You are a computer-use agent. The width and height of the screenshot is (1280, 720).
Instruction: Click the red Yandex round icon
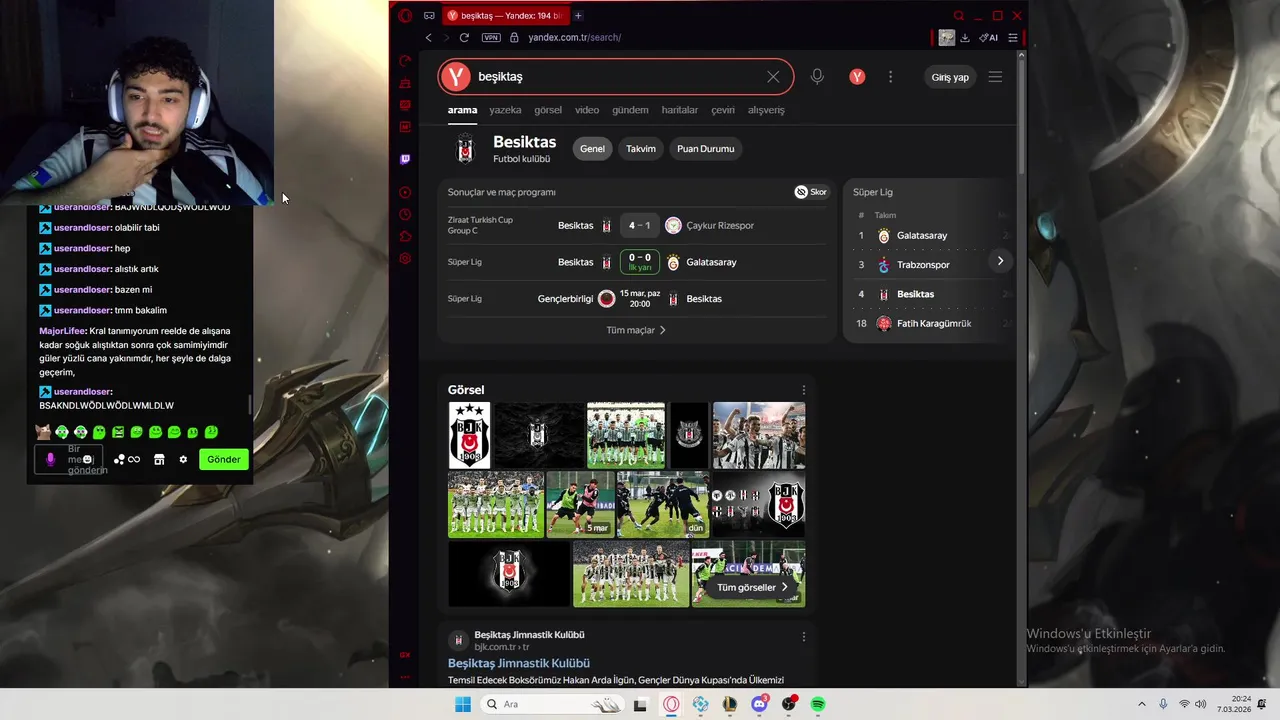[x=857, y=77]
